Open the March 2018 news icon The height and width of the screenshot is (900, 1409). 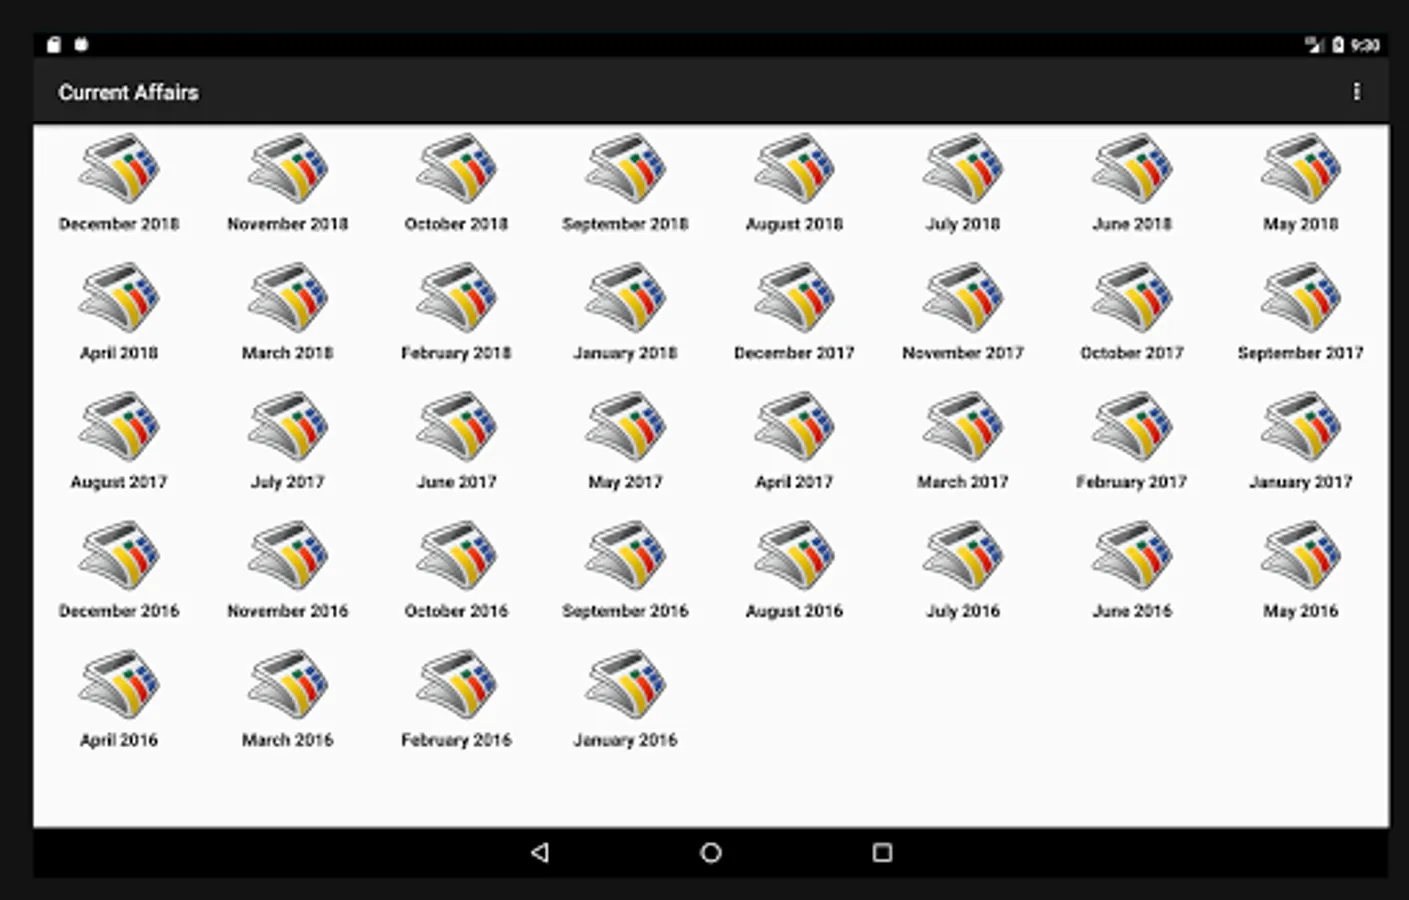pyautogui.click(x=288, y=298)
